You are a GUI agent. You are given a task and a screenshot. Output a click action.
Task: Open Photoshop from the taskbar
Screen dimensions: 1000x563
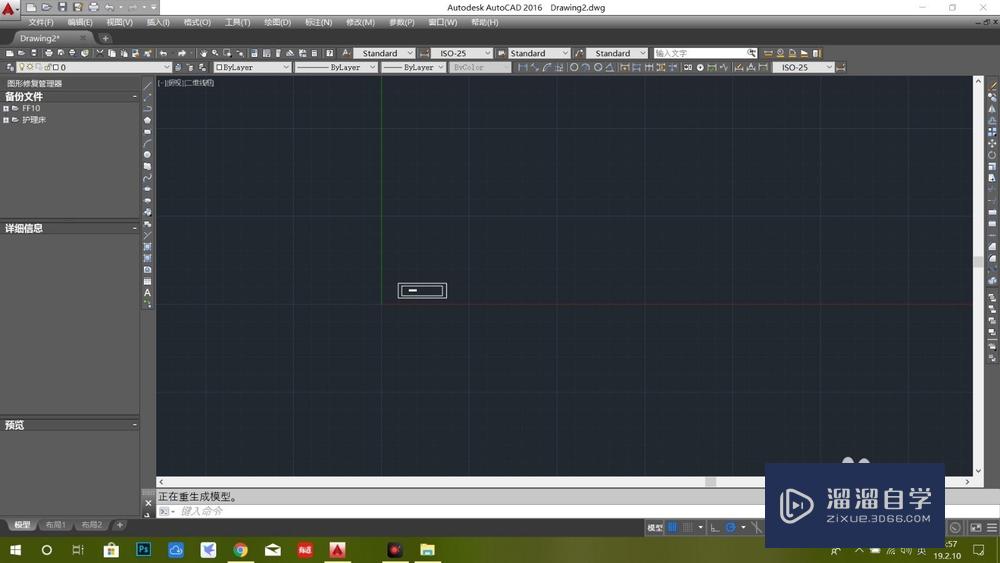point(143,549)
